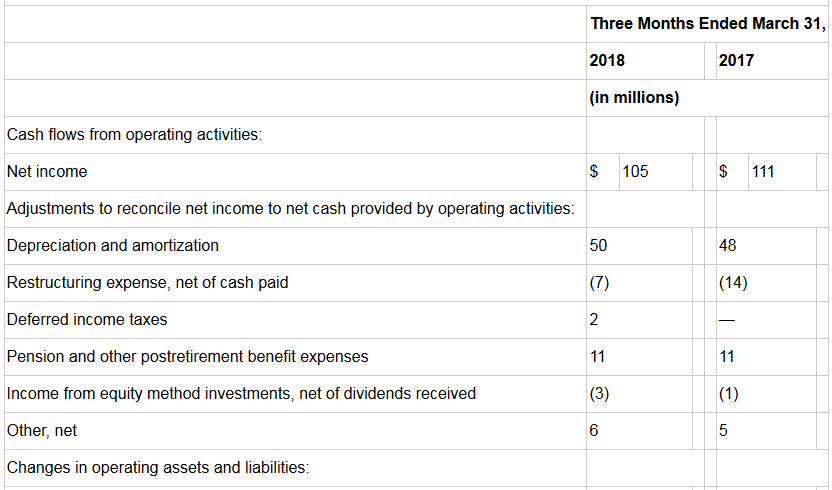
Task: Click 'Depreciation and amortization' row label
Action: 112,246
